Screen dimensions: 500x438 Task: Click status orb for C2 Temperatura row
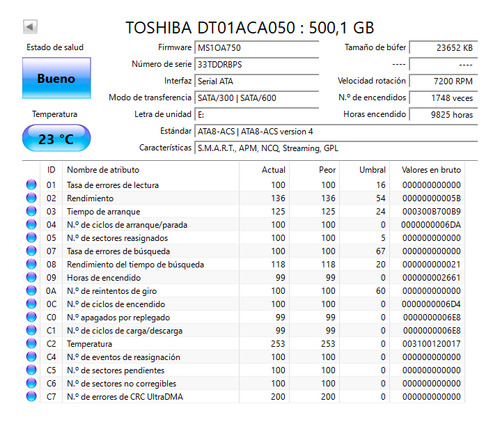tap(31, 344)
